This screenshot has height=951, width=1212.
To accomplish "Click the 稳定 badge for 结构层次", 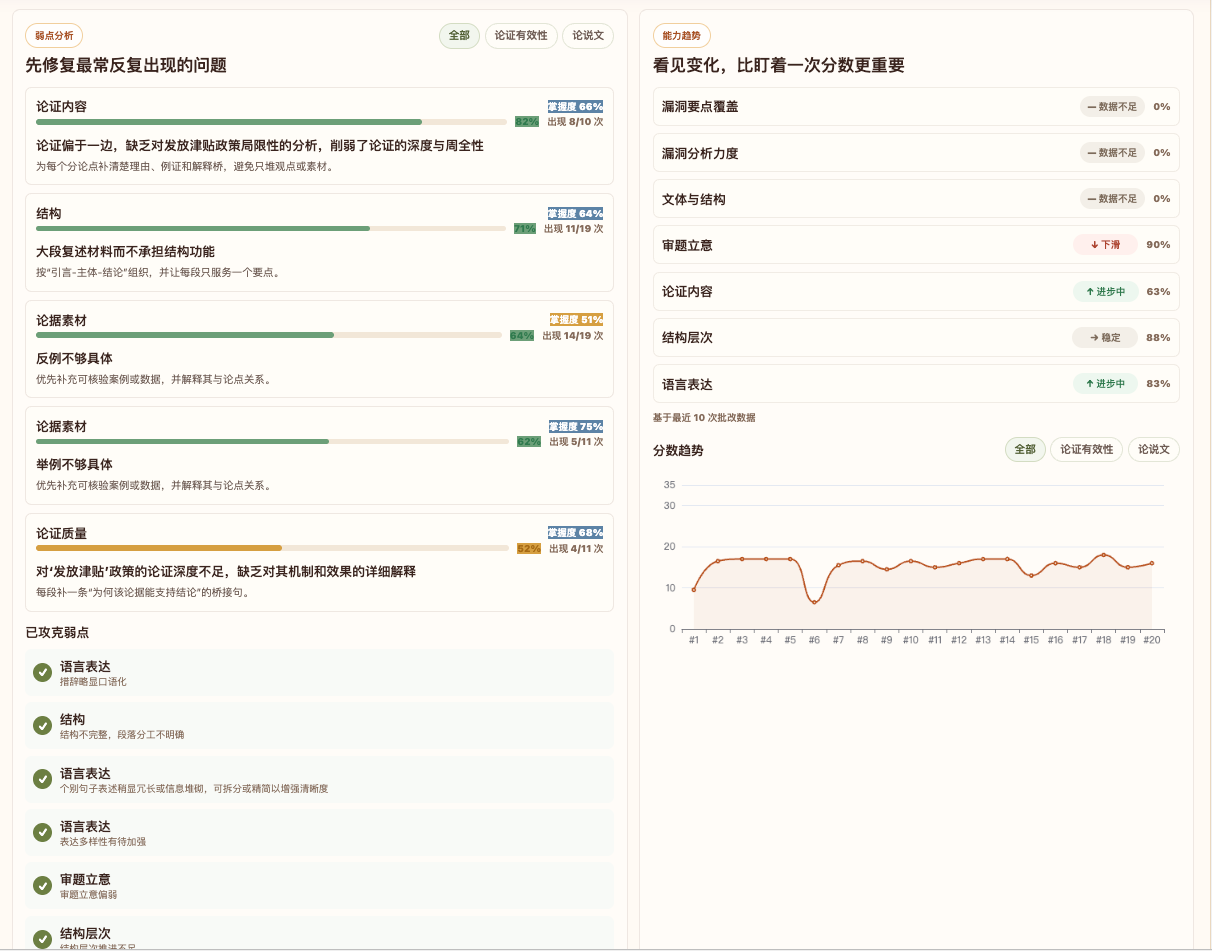I will tap(1105, 337).
